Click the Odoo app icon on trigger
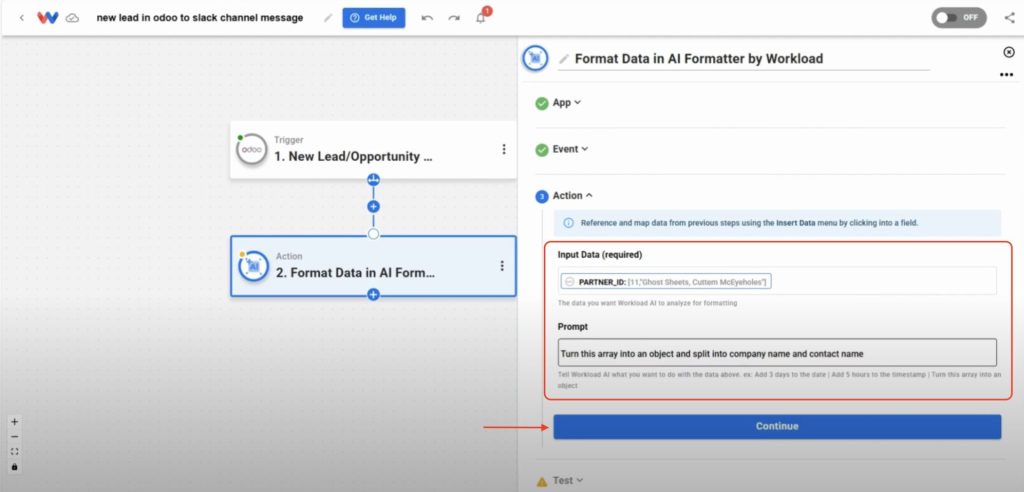 click(251, 150)
